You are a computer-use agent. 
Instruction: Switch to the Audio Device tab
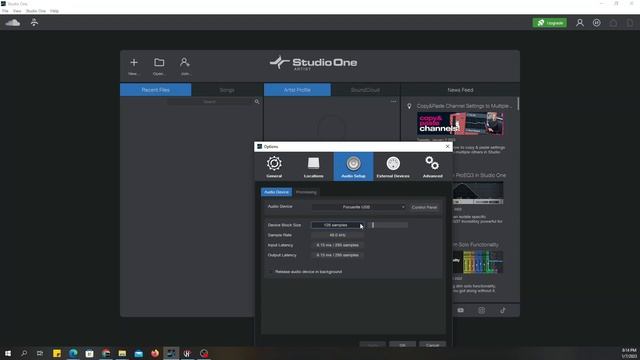276,192
